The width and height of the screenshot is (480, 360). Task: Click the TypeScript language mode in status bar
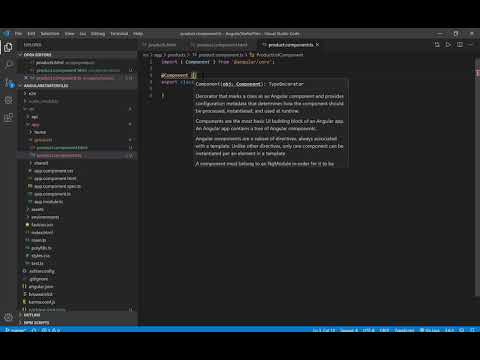click(404, 330)
